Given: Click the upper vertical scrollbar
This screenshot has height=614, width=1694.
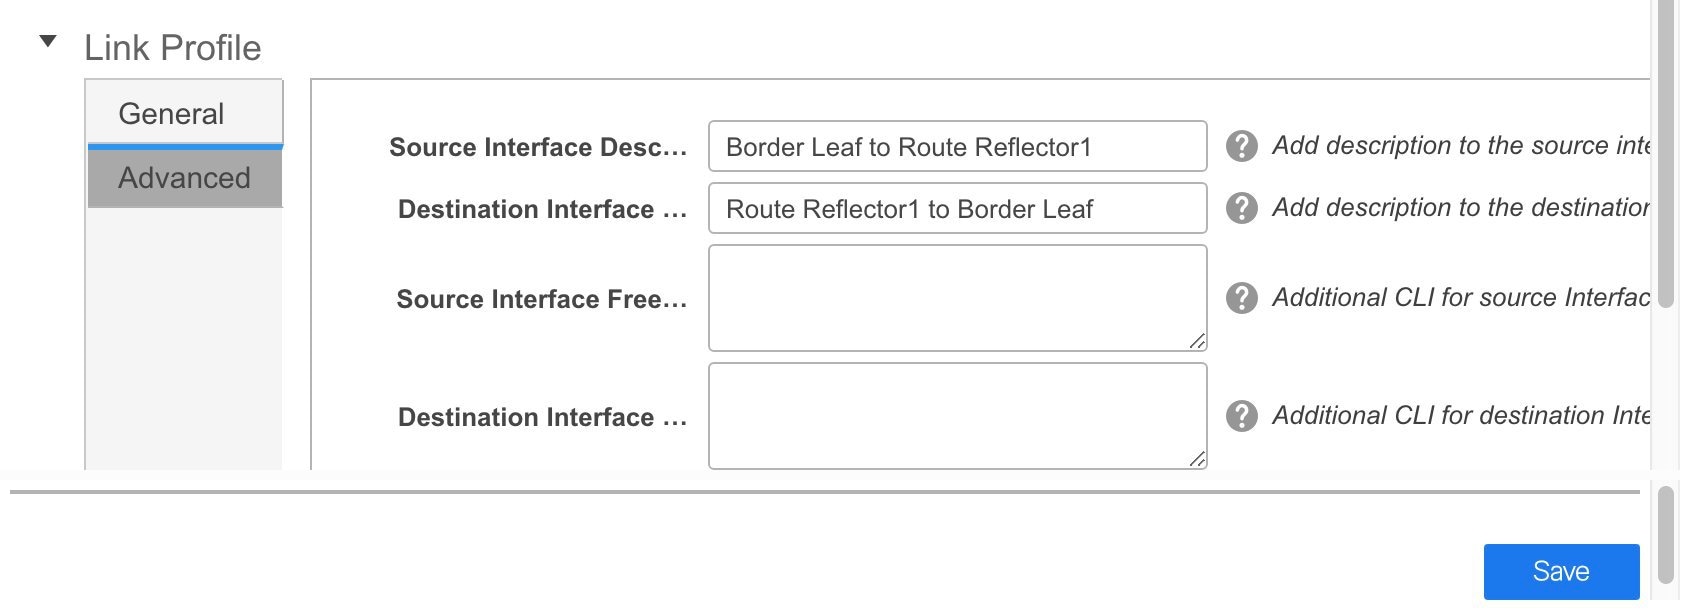Looking at the screenshot, I should click(x=1665, y=150).
